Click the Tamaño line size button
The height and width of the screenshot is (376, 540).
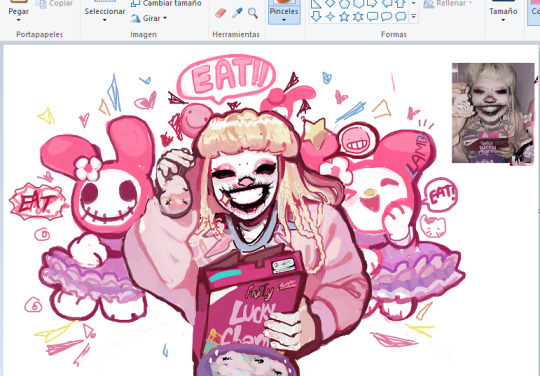tap(503, 8)
